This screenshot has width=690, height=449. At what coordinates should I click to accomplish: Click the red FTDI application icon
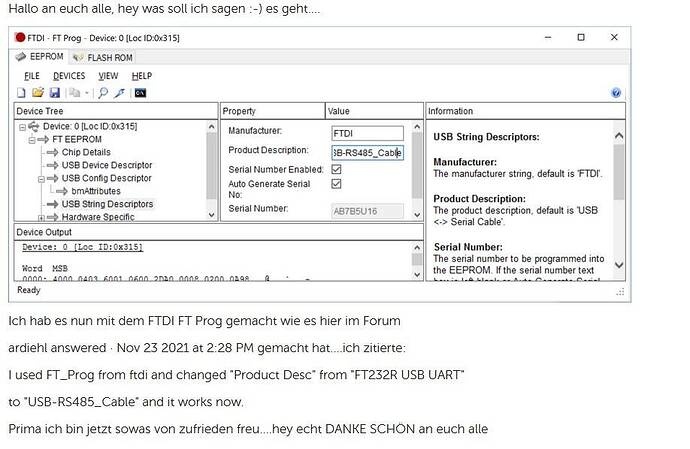20,37
